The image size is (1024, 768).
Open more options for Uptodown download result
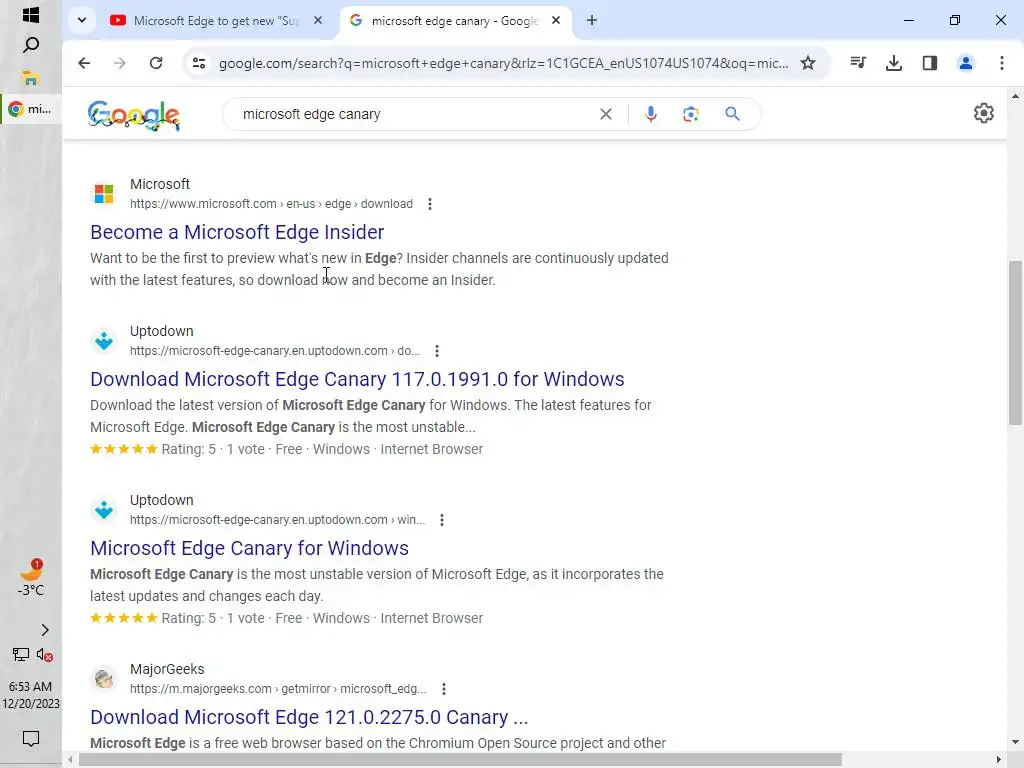[x=437, y=351]
